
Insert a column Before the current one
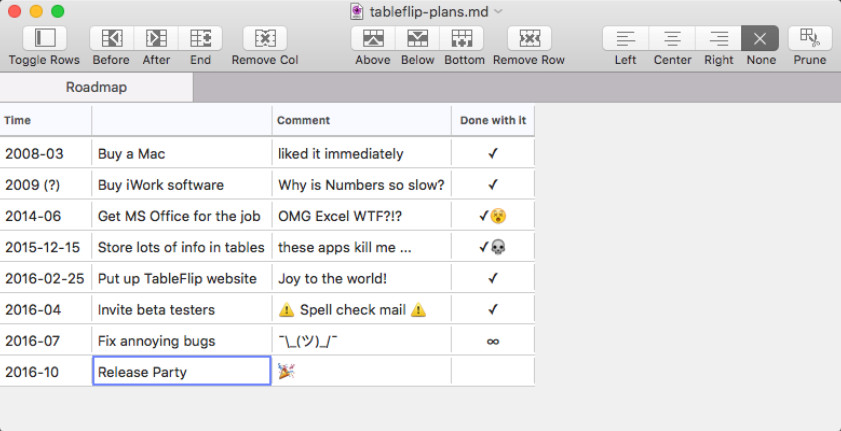(112, 38)
